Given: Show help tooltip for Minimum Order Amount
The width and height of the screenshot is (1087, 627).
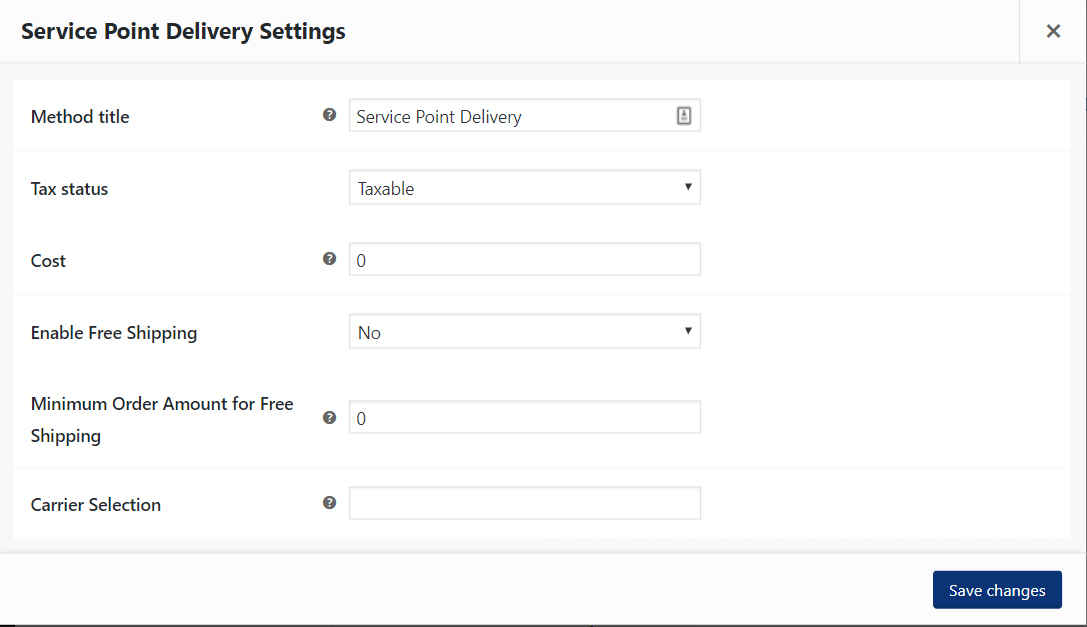Looking at the screenshot, I should tap(329, 418).
